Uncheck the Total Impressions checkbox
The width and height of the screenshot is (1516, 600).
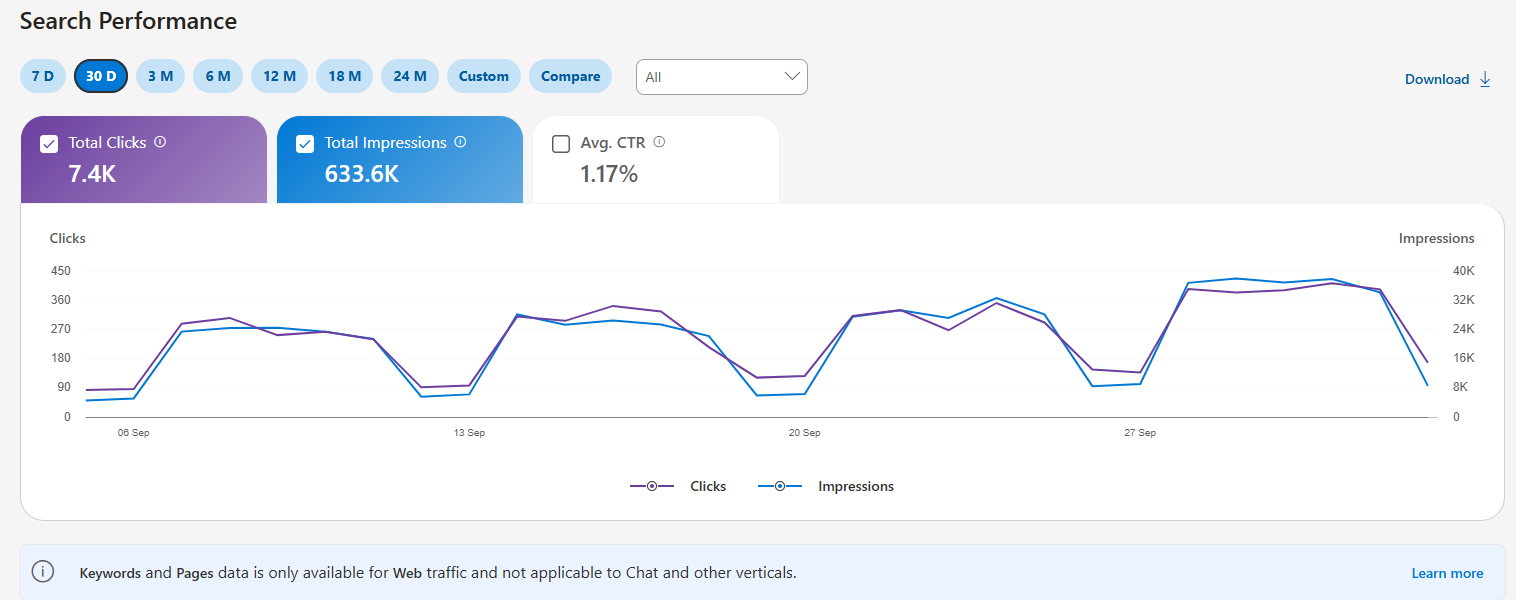(x=305, y=144)
